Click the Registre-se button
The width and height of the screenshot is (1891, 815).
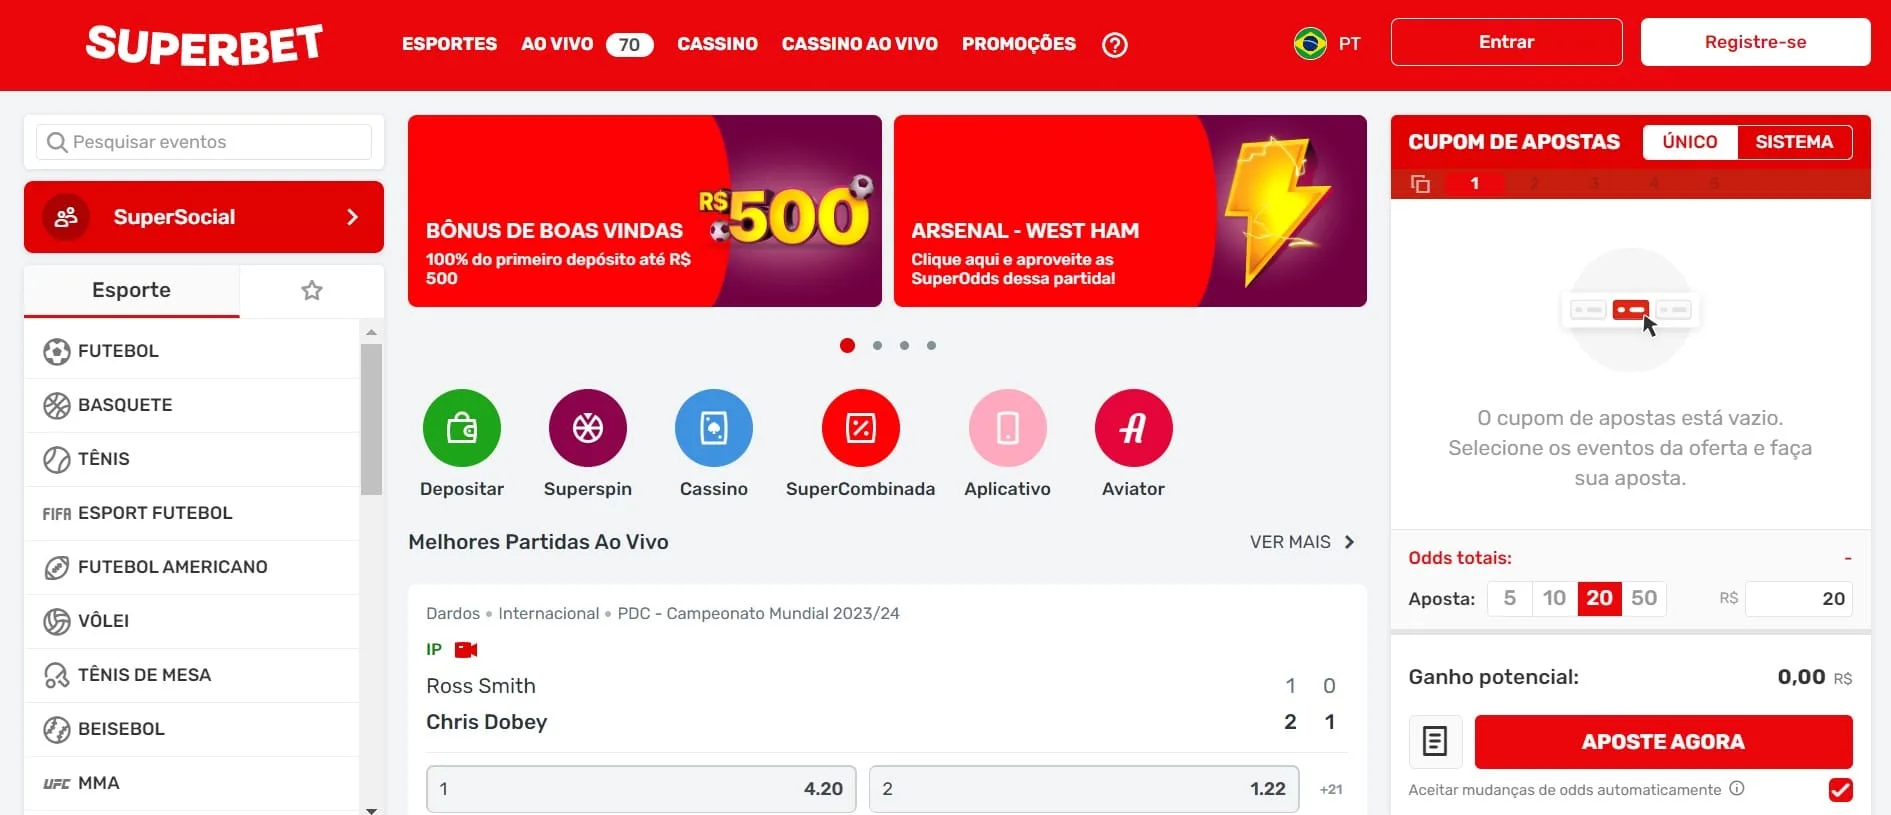[1756, 42]
